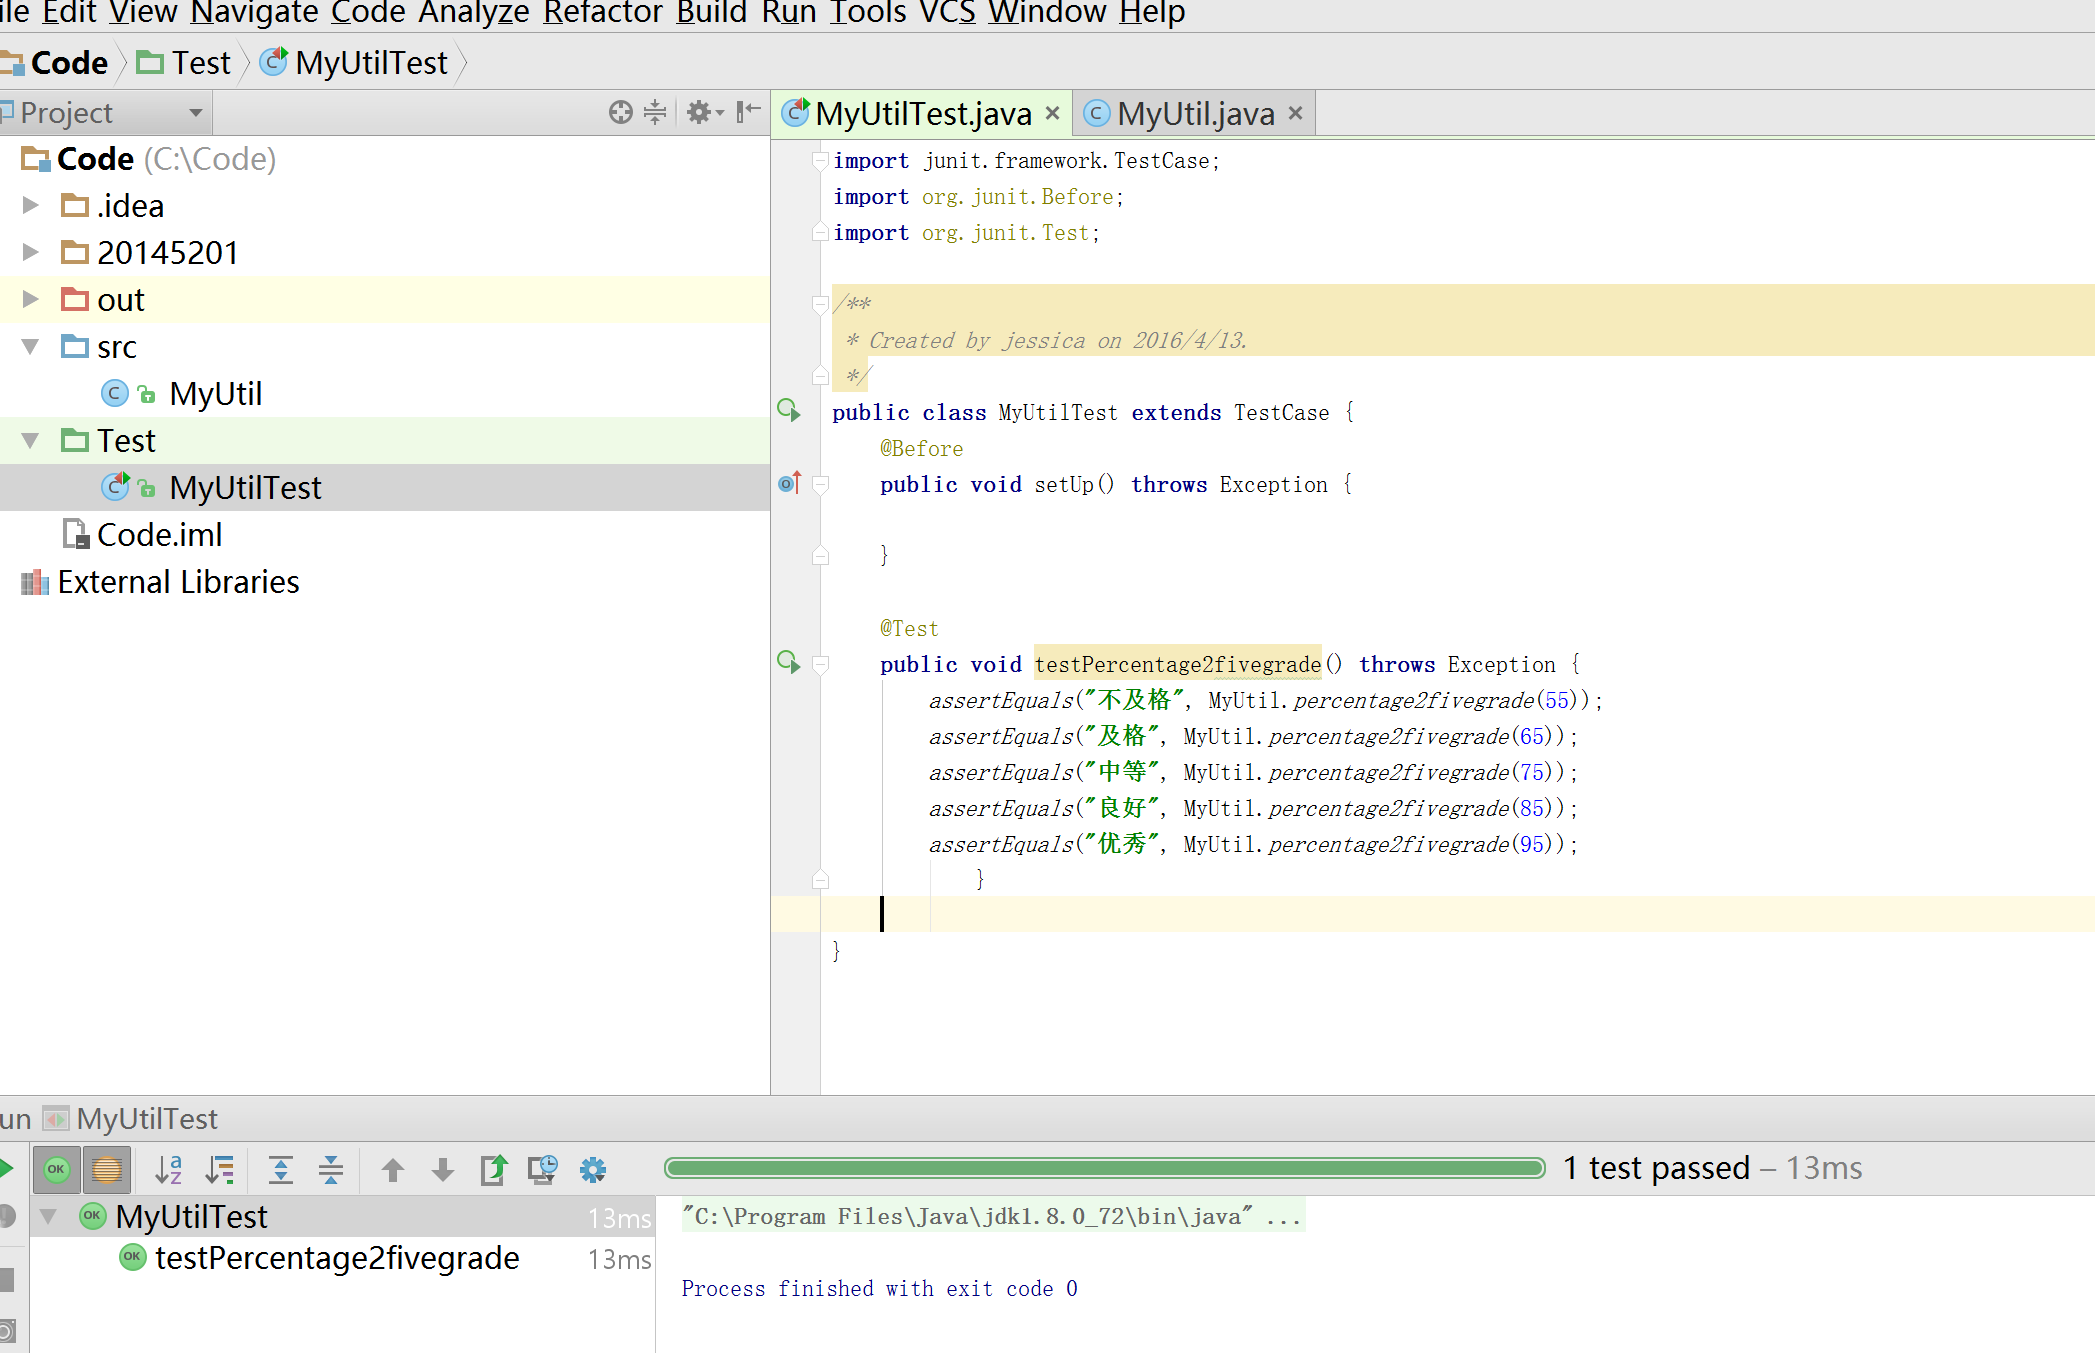Viewport: 2095px width, 1353px height.
Task: Click the test progress bar
Action: (1105, 1168)
